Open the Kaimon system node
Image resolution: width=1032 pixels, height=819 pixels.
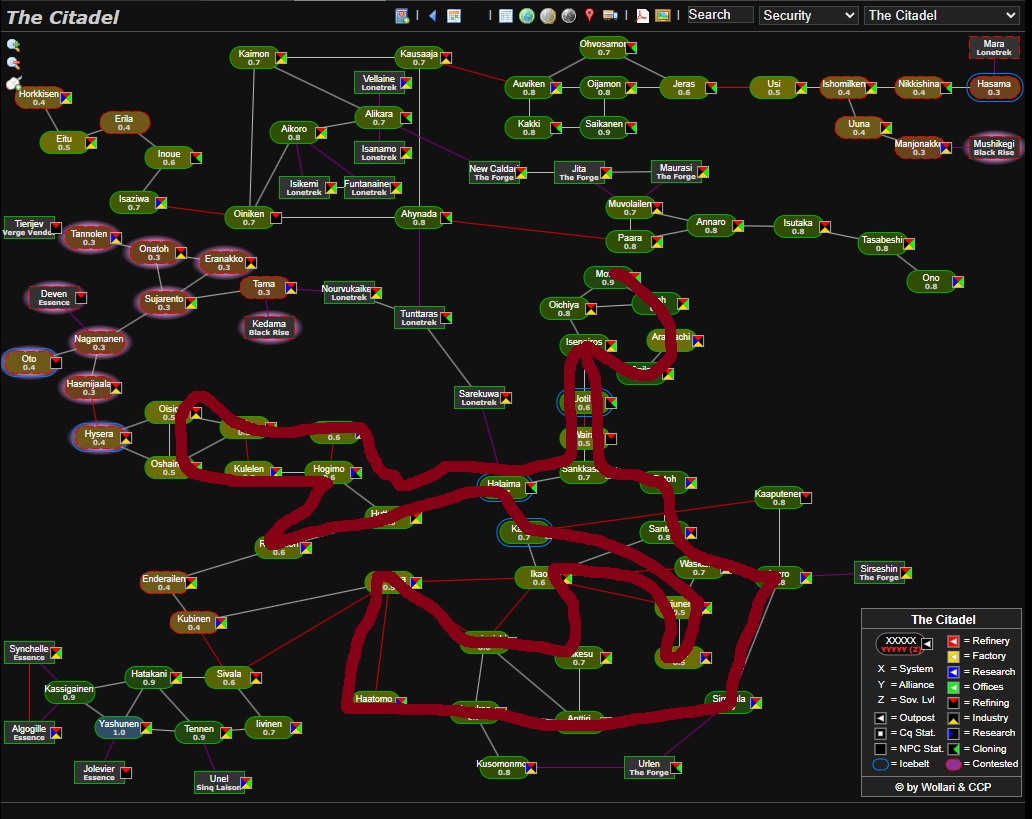(253, 57)
